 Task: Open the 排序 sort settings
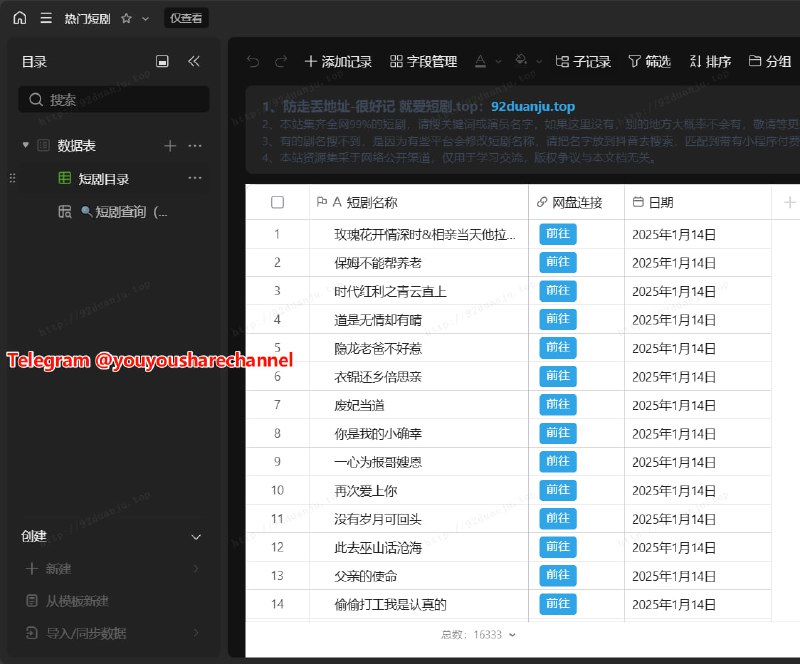coord(710,61)
